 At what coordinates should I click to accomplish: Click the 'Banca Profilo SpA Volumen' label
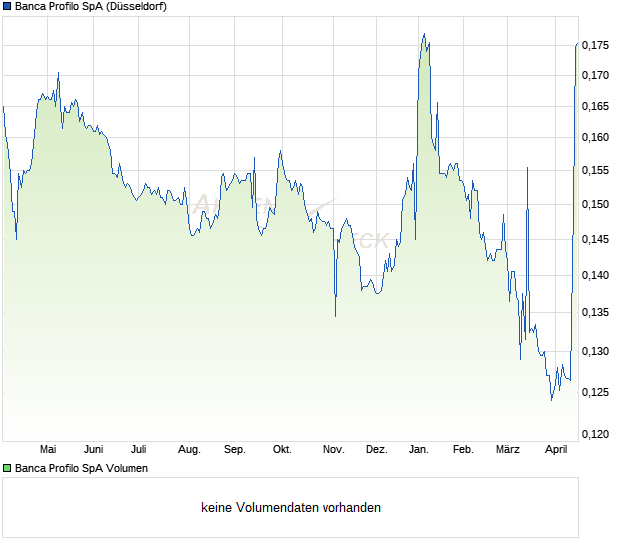click(81, 468)
